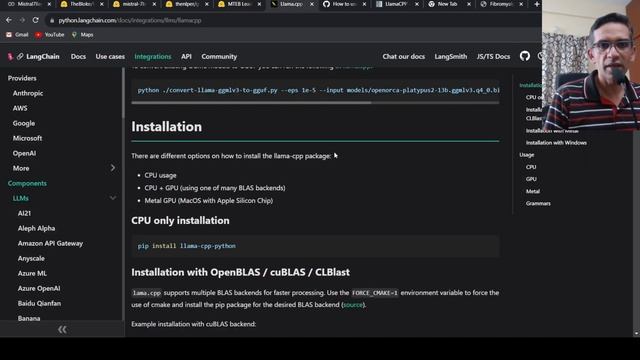Open Anyscale LLM page

pyautogui.click(x=31, y=258)
